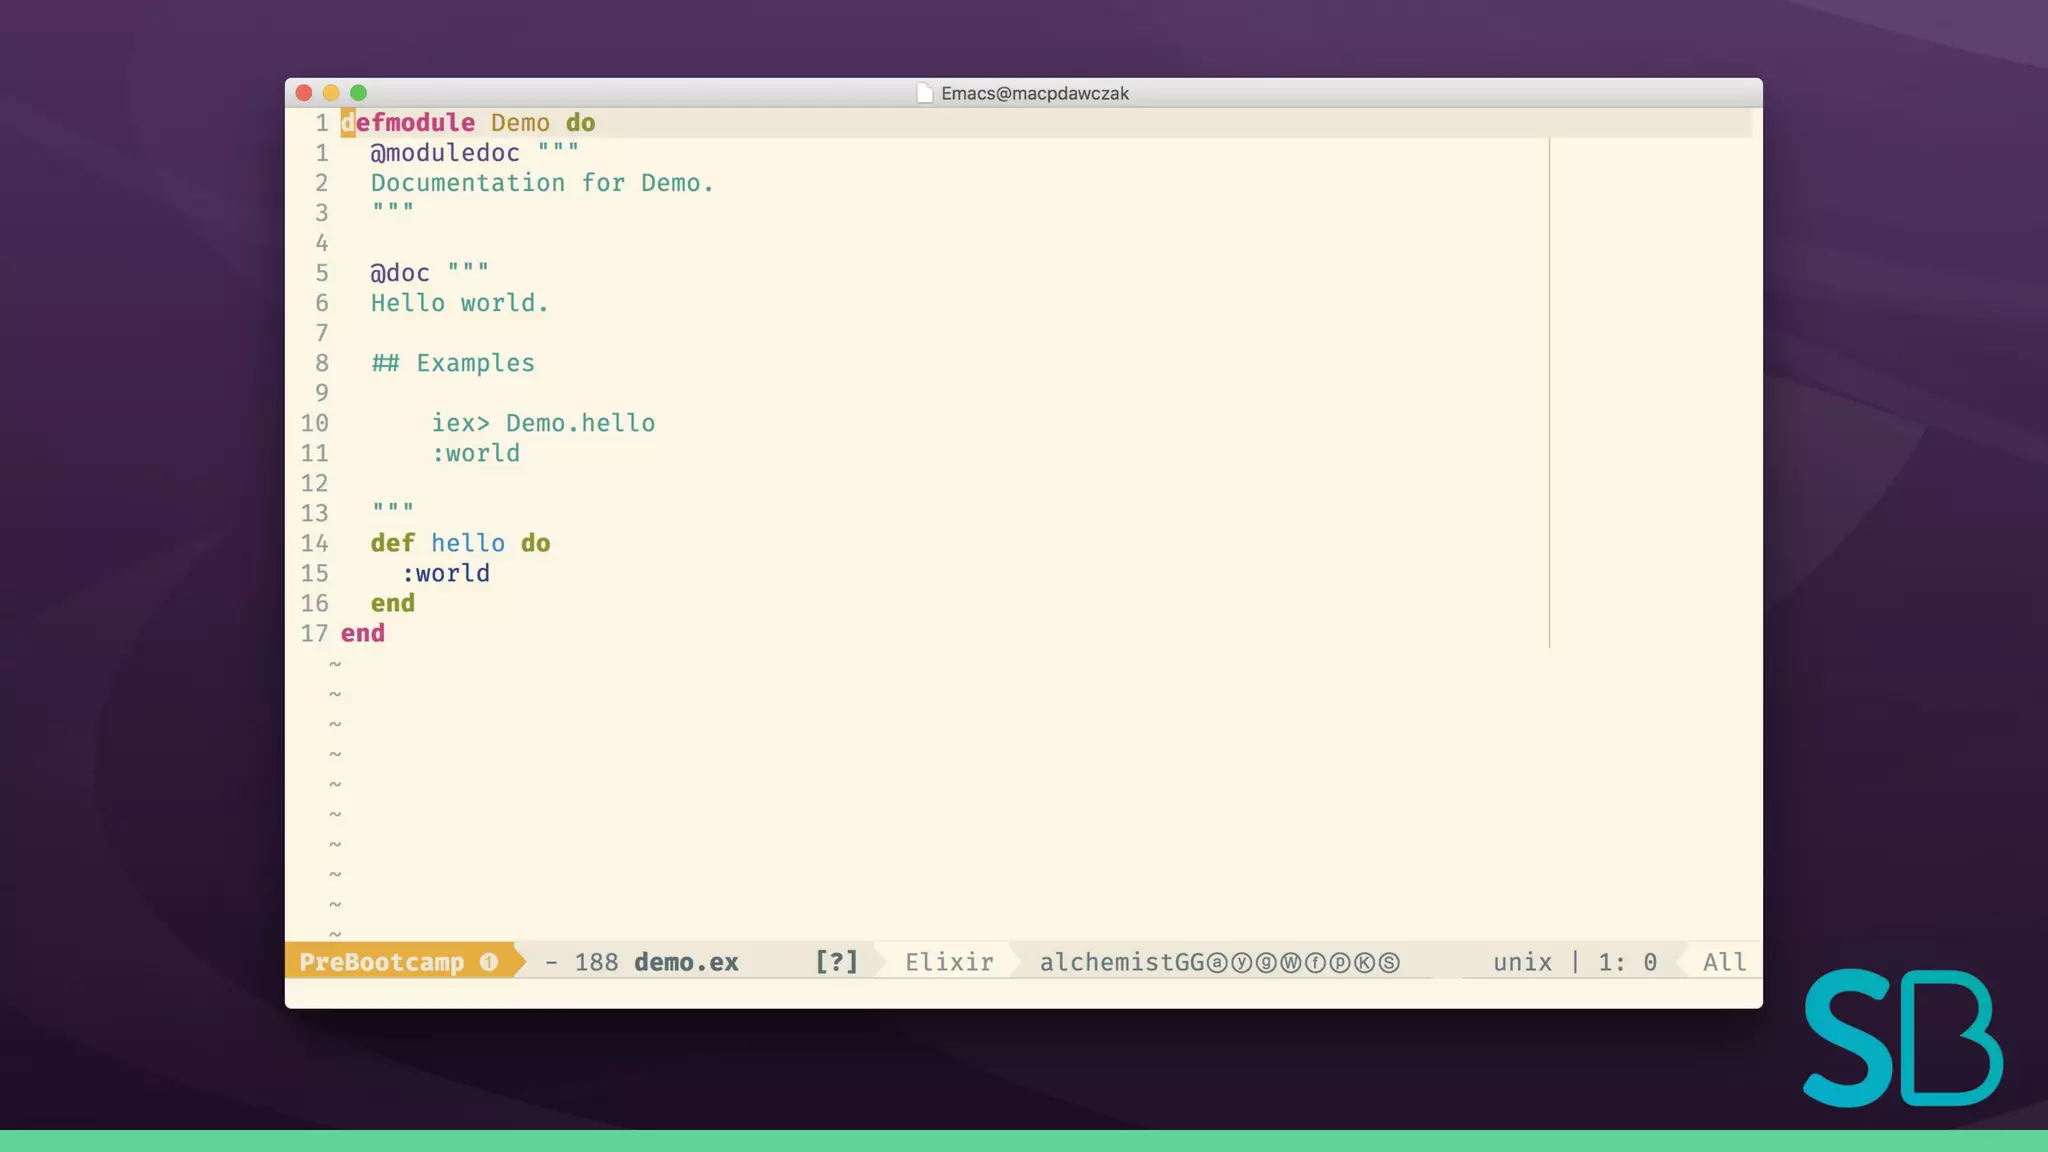Click the 'All' buffer position indicator

(x=1724, y=962)
